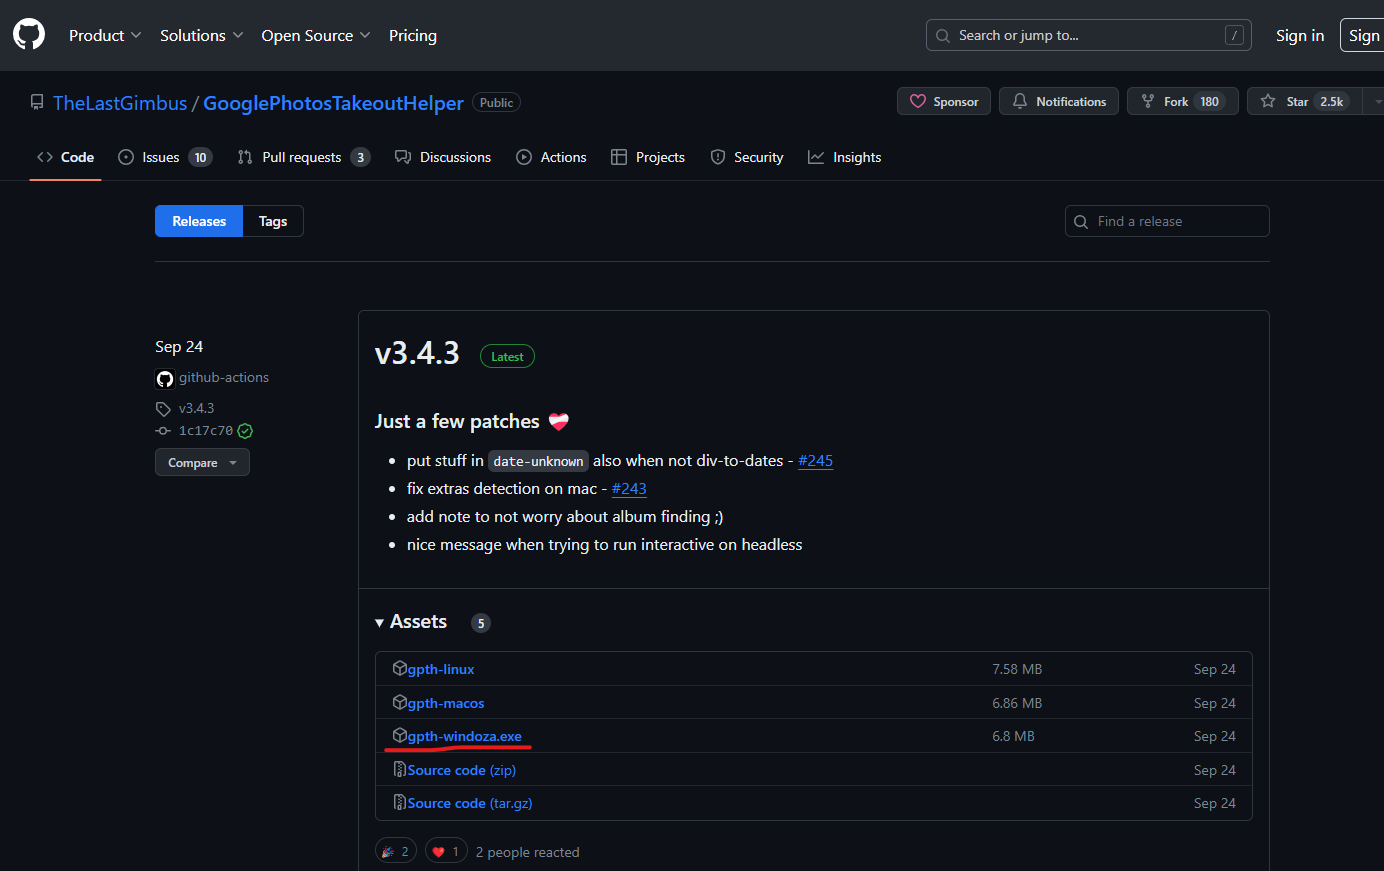The width and height of the screenshot is (1384, 871).
Task: Download gpth-windoza.exe asset
Action: [464, 736]
